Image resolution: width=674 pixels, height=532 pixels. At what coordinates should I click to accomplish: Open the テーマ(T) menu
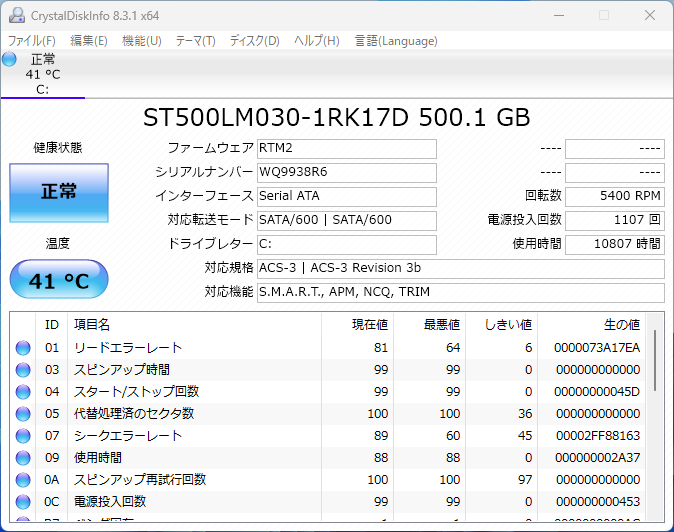195,41
